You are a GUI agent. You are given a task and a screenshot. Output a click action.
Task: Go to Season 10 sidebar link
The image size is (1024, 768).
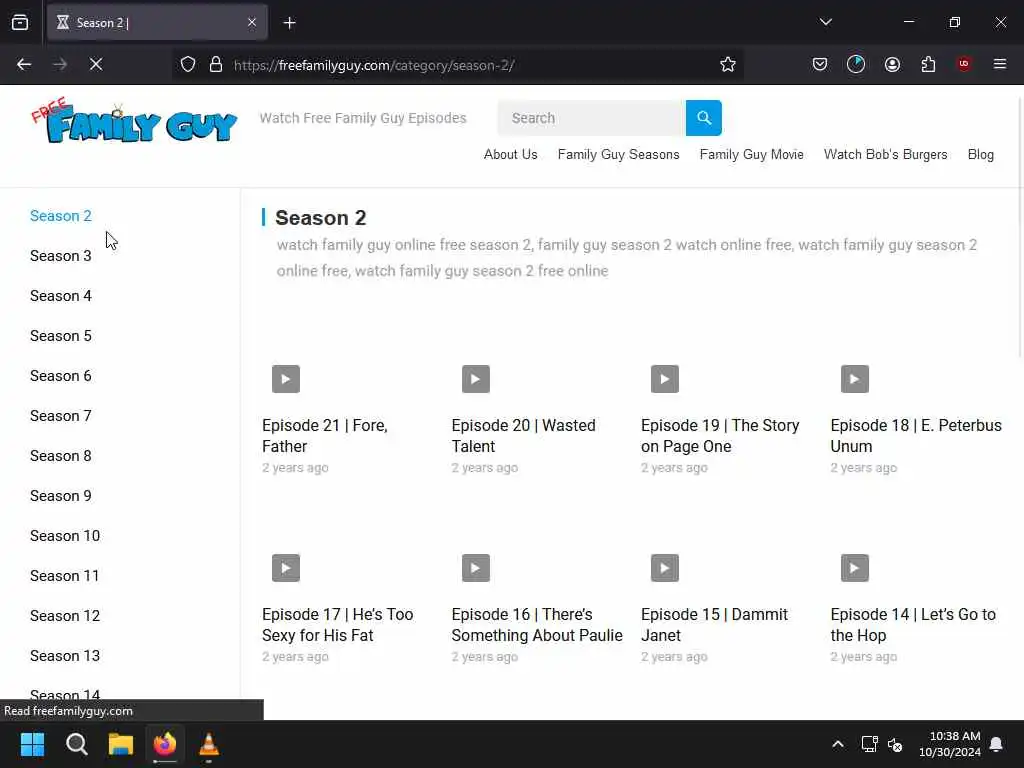point(65,536)
